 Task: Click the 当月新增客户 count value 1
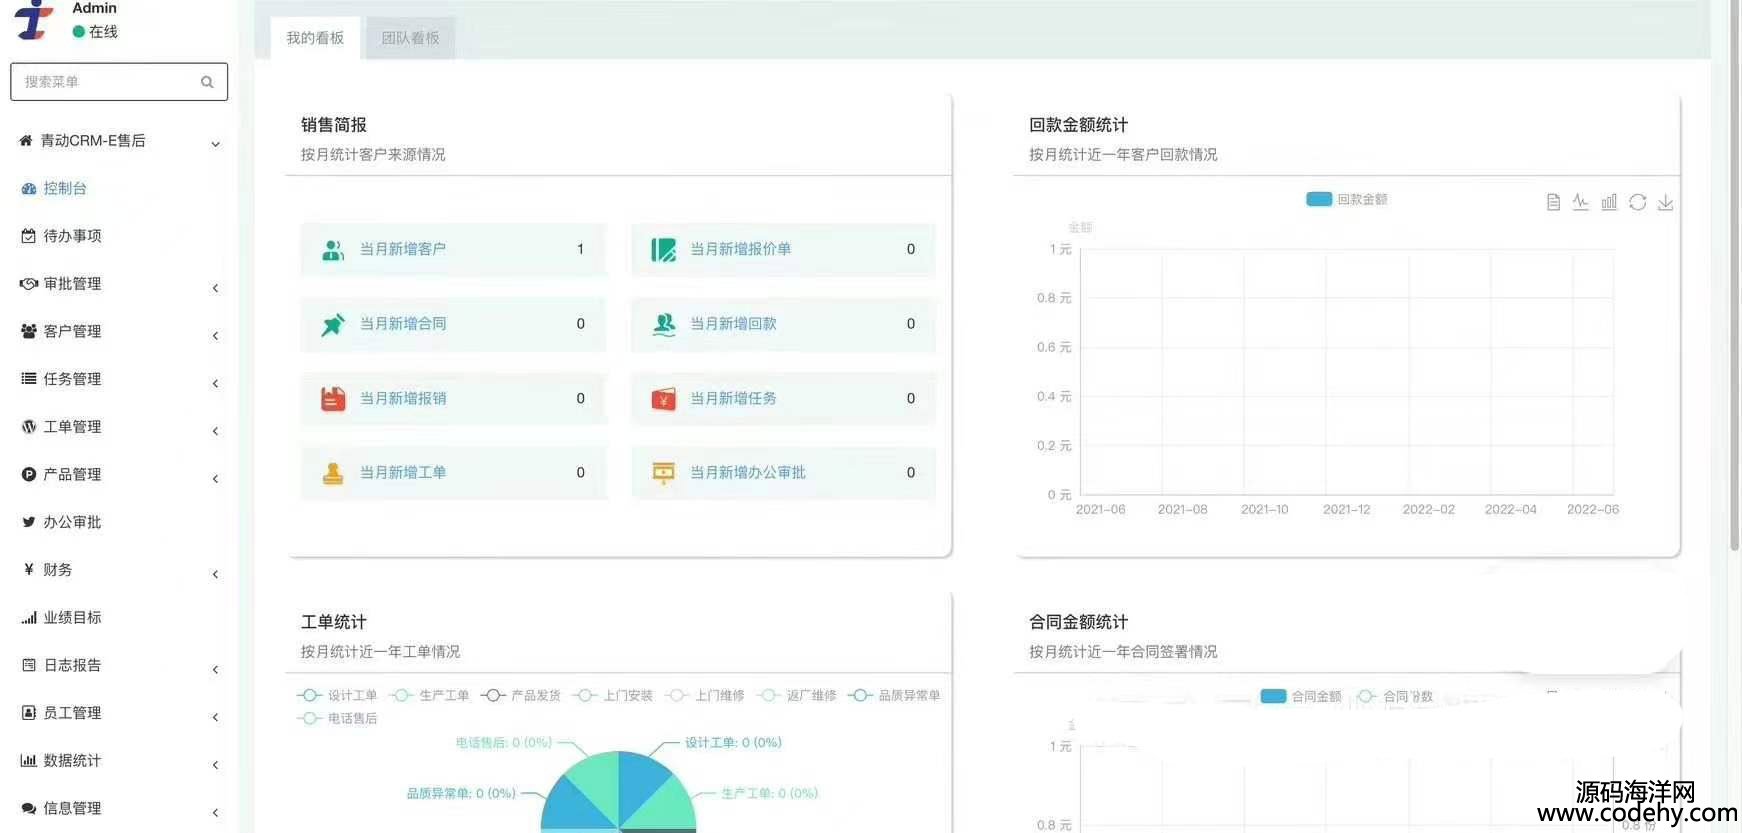pos(580,249)
